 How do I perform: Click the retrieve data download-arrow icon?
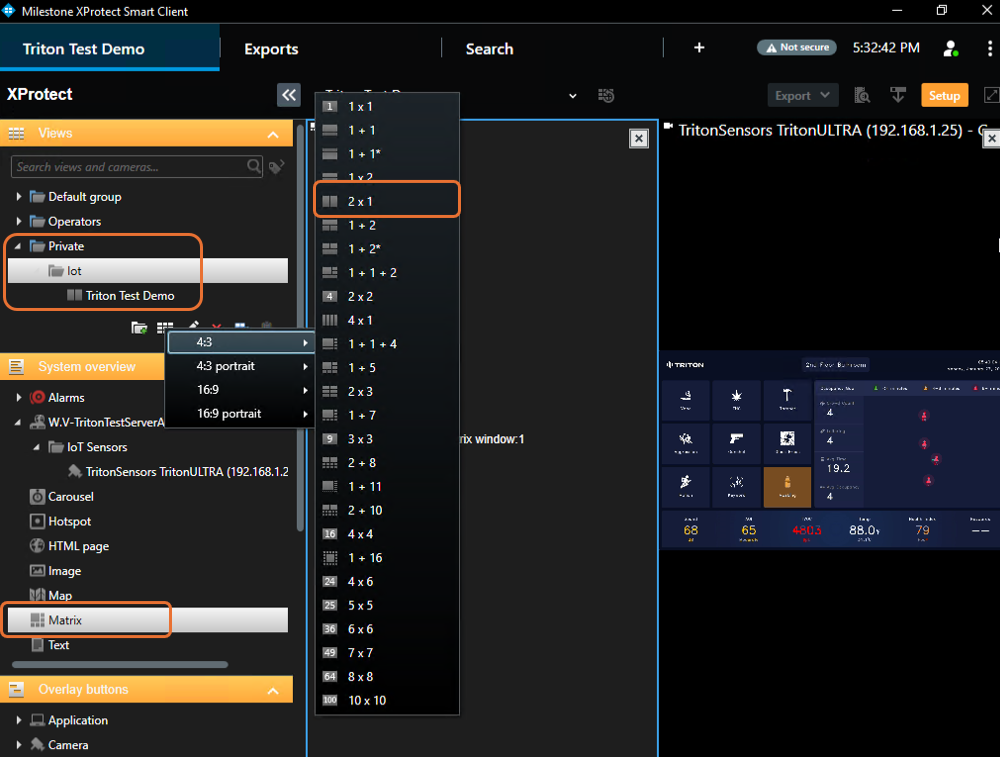[898, 96]
